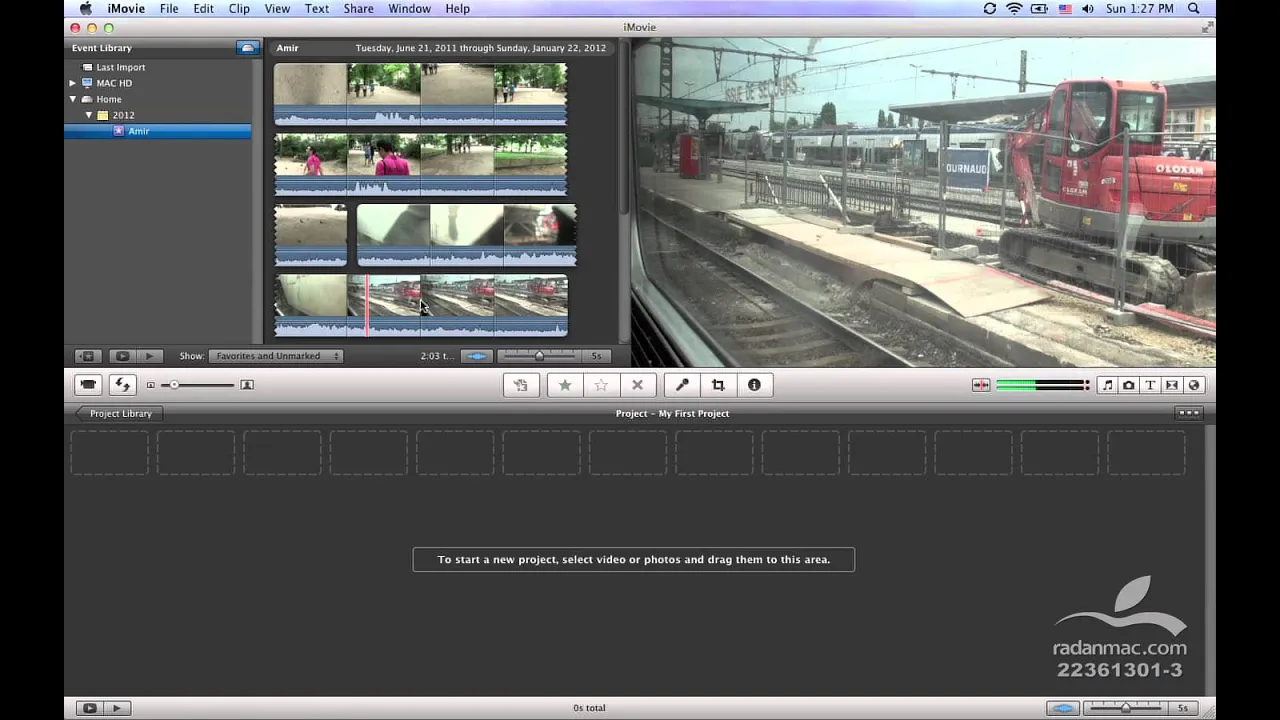1280x720 pixels.
Task: Open the Edit menu
Action: coord(203,9)
